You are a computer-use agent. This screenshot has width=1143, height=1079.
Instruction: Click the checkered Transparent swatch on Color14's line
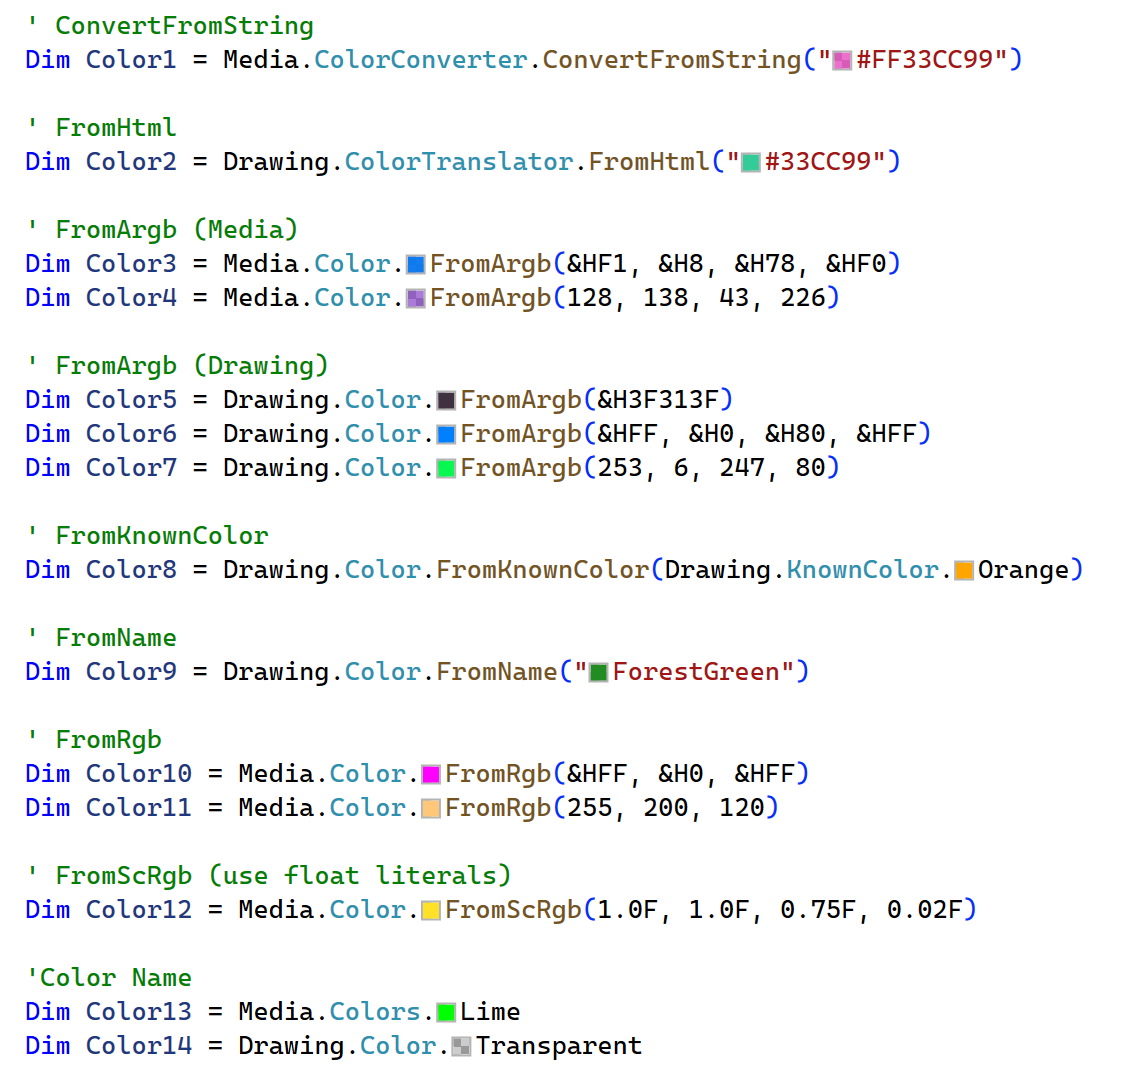point(459,1045)
